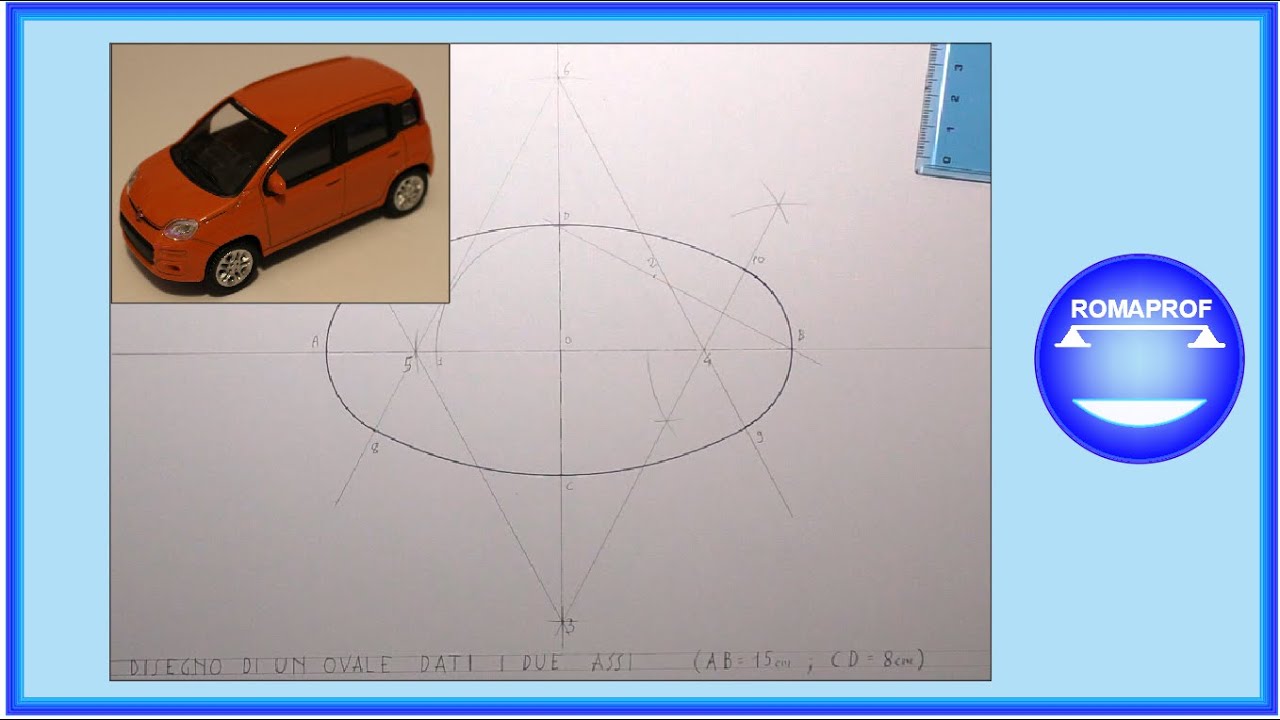Click the label '9' on the oval's lower right
Image resolution: width=1280 pixels, height=720 pixels.
(759, 436)
